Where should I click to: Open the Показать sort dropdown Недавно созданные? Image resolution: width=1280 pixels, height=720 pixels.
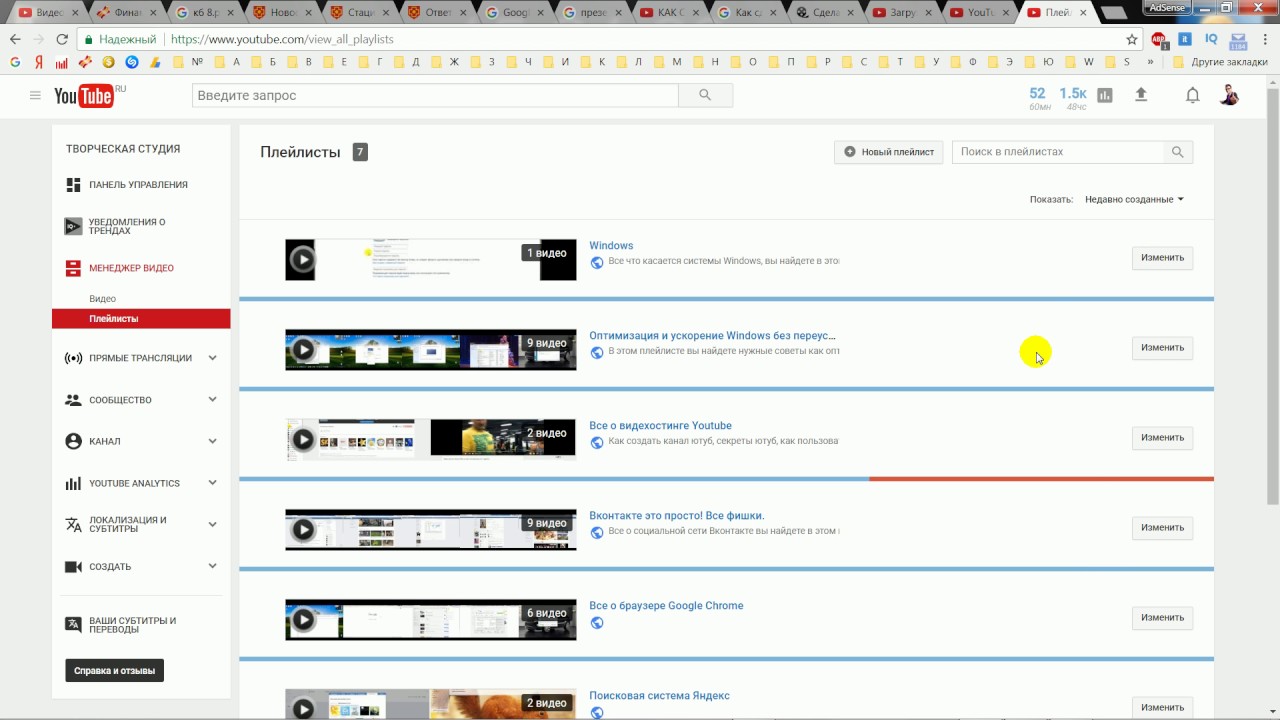(x=1134, y=199)
